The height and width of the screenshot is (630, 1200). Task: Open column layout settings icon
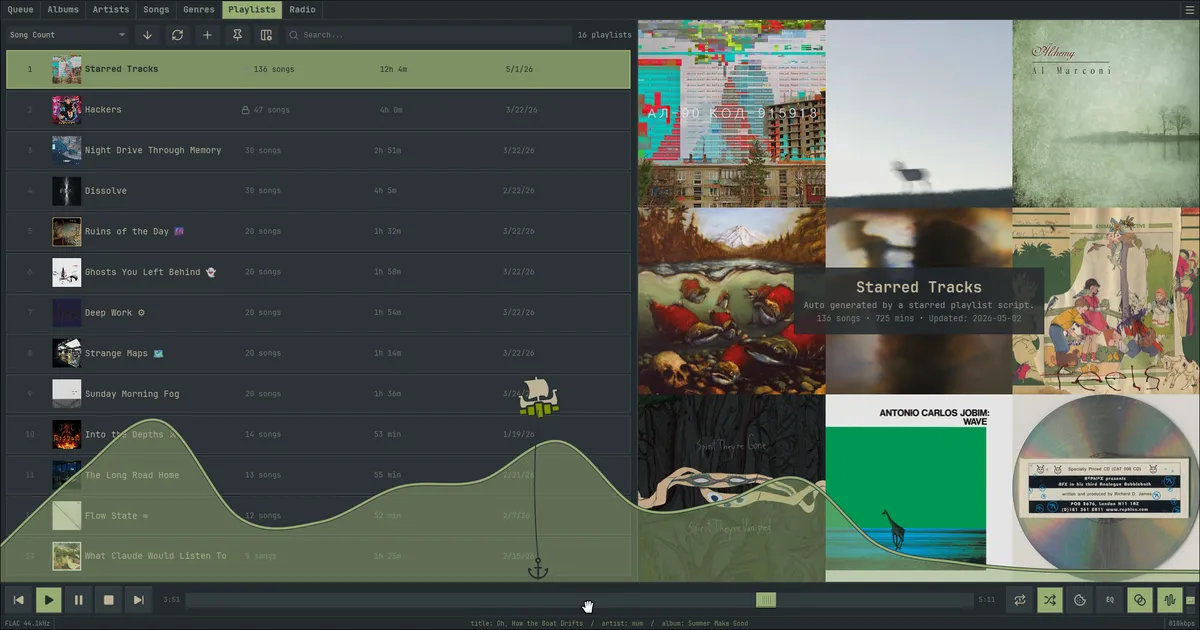click(x=266, y=35)
